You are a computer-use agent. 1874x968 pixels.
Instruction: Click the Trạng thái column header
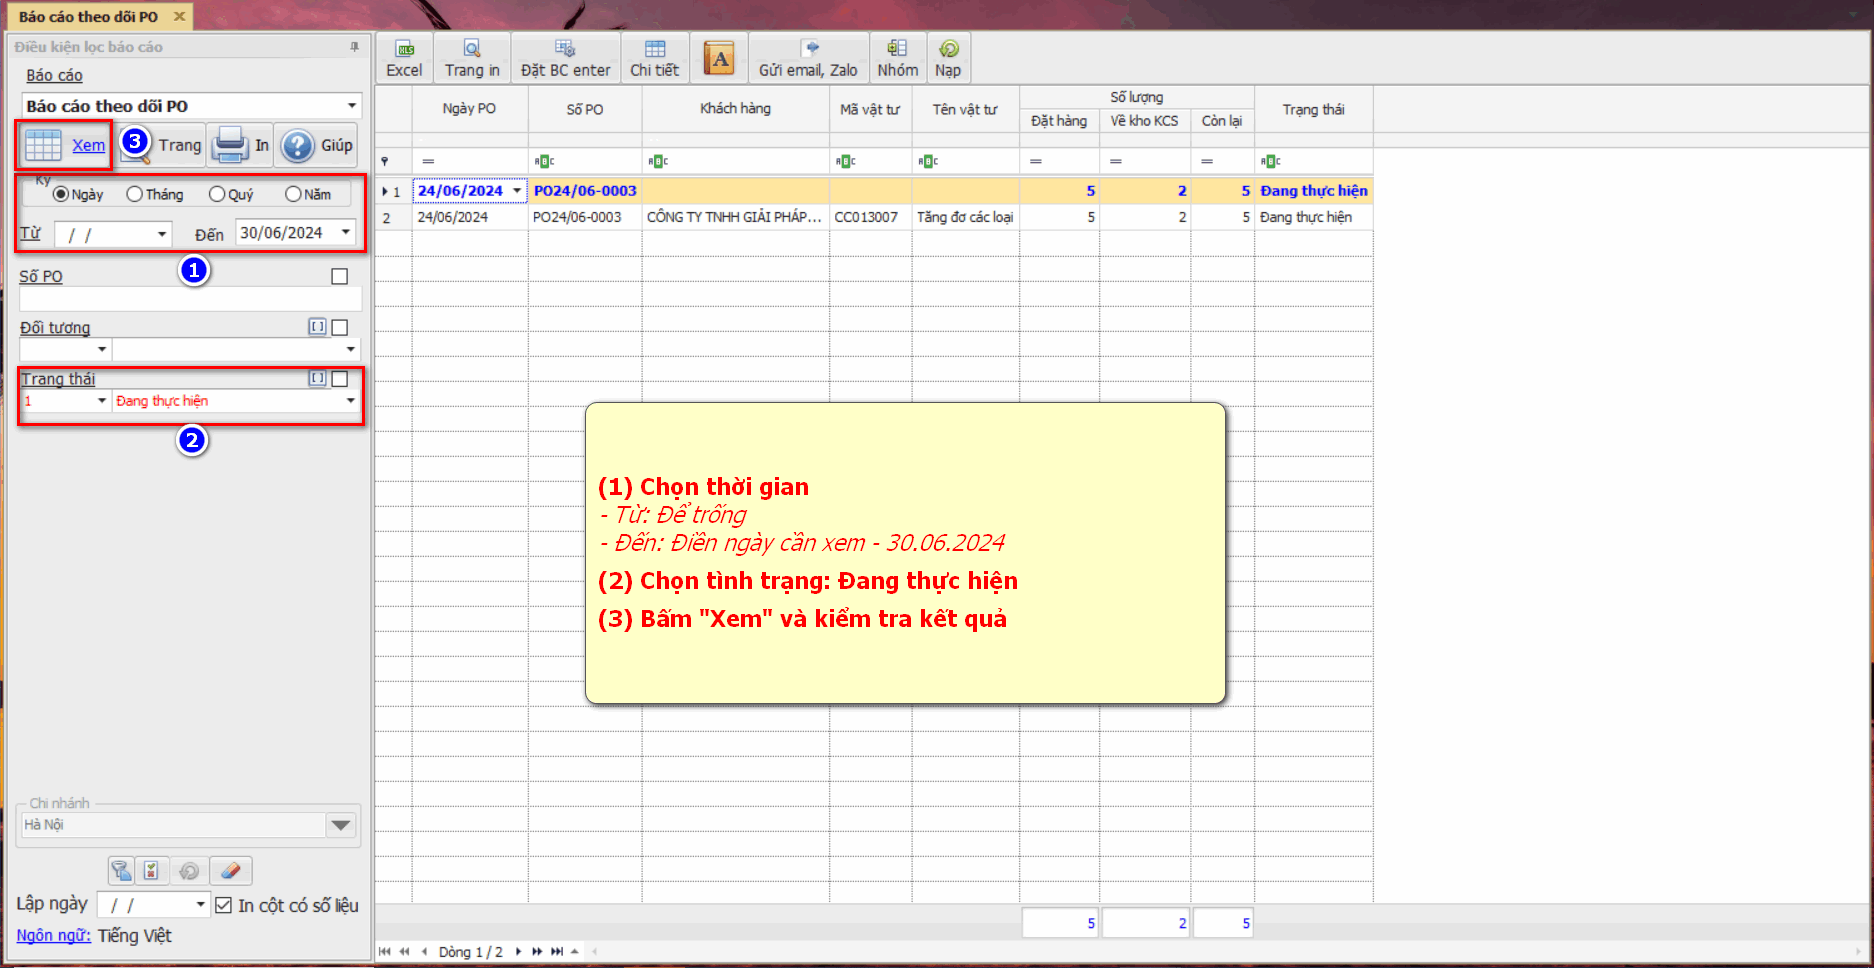pos(1313,109)
